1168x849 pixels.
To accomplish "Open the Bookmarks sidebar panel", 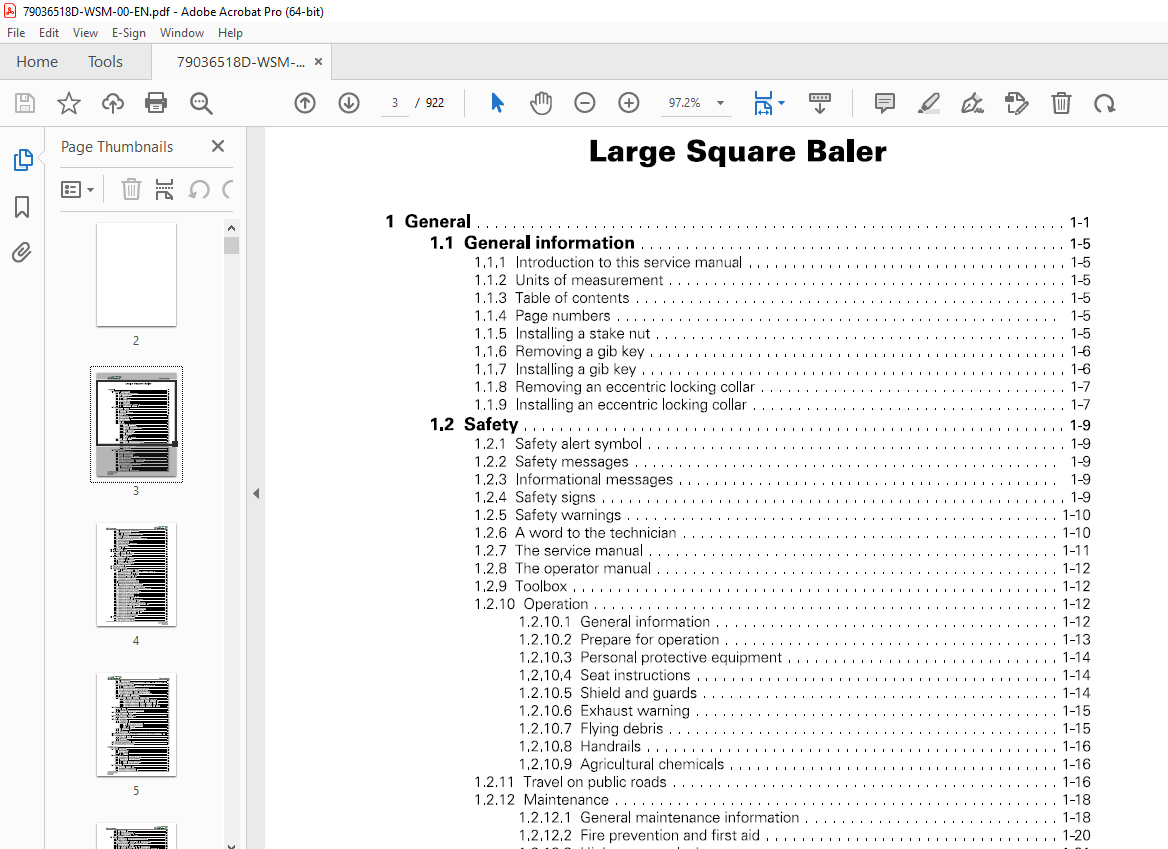I will coord(22,206).
